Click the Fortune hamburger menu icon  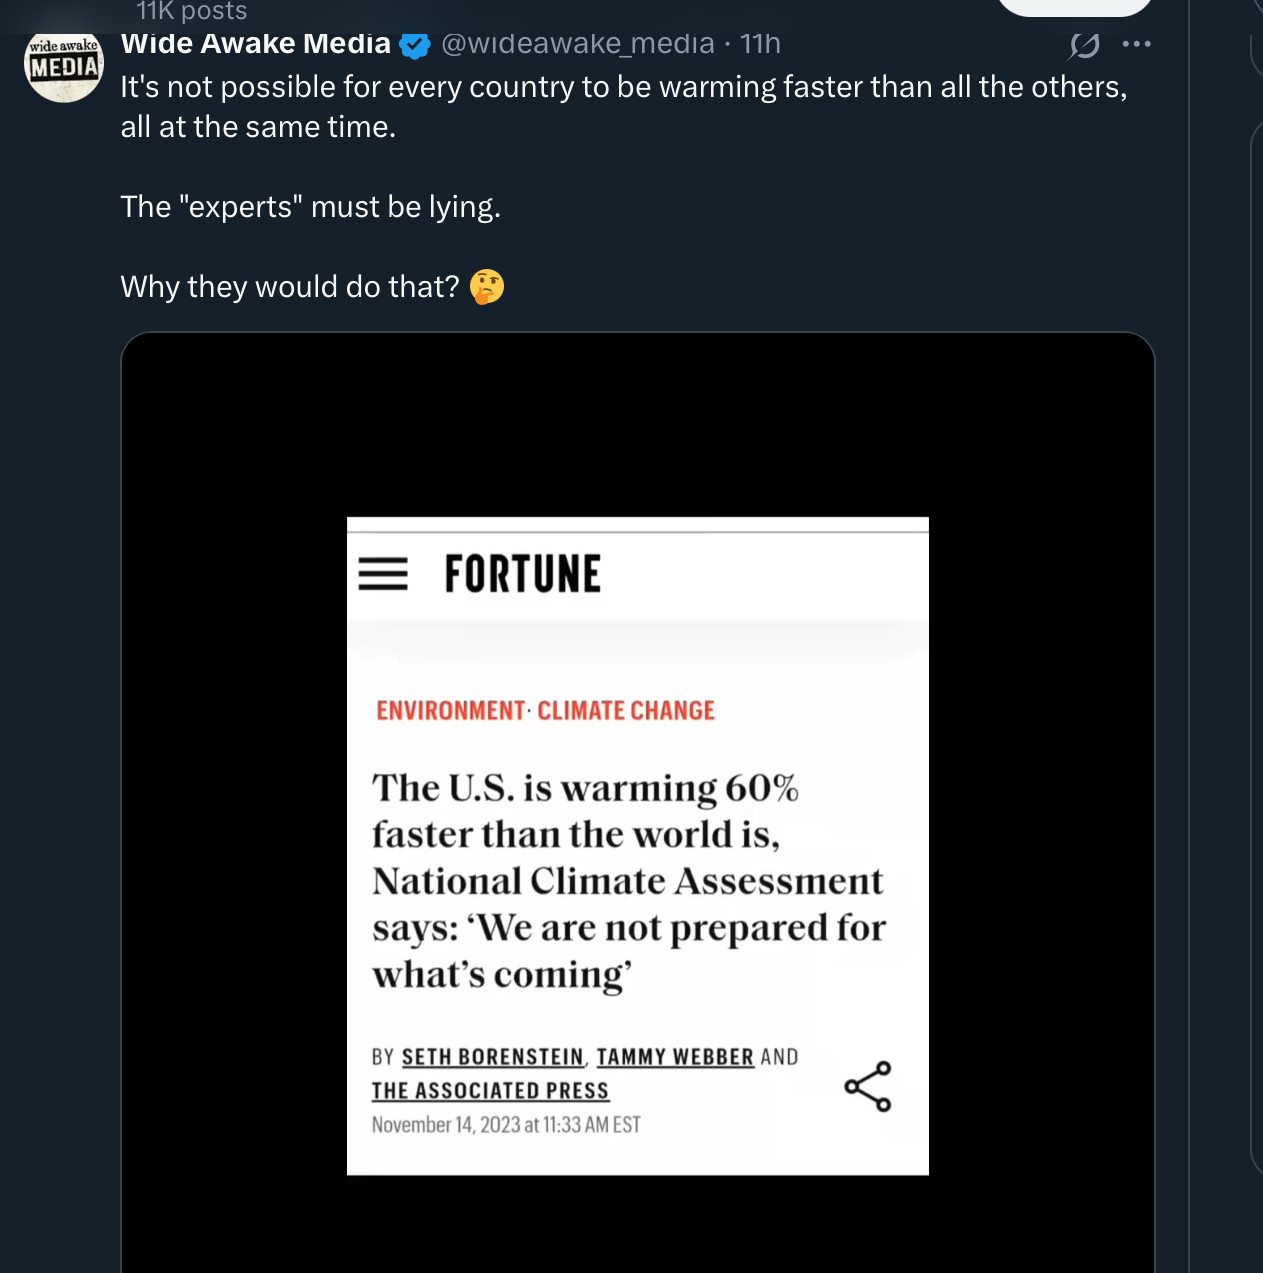383,574
